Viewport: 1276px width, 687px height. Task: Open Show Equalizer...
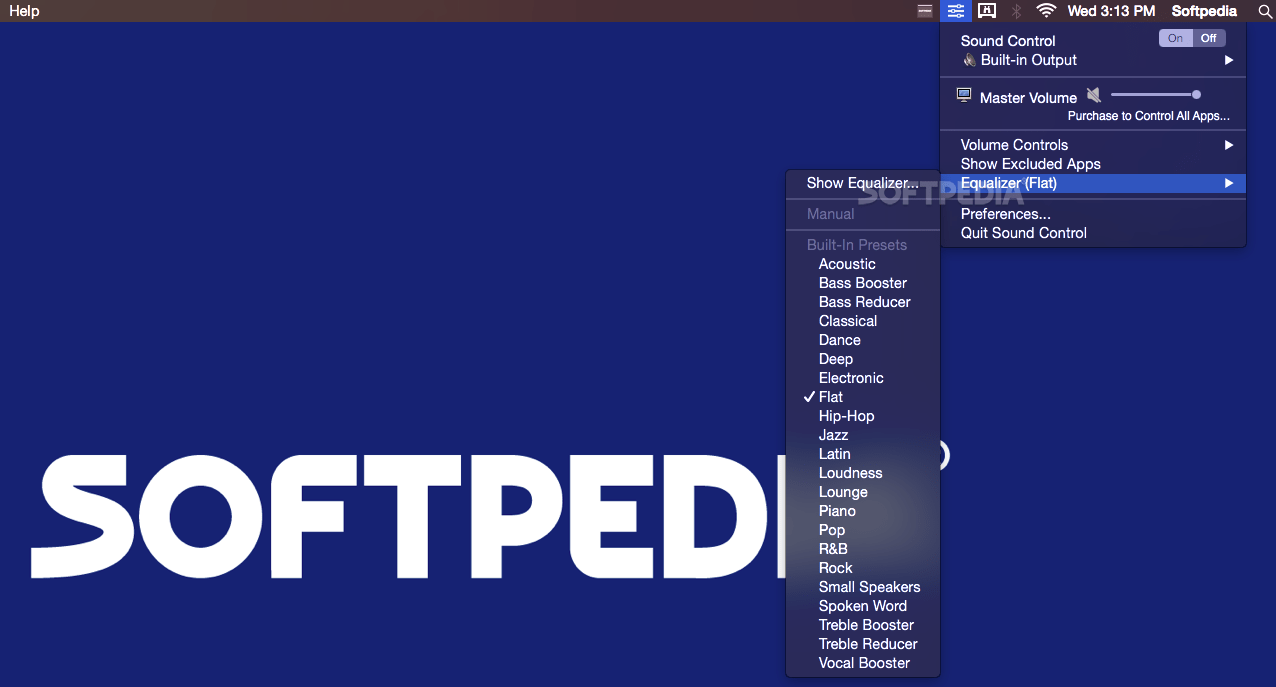[864, 183]
